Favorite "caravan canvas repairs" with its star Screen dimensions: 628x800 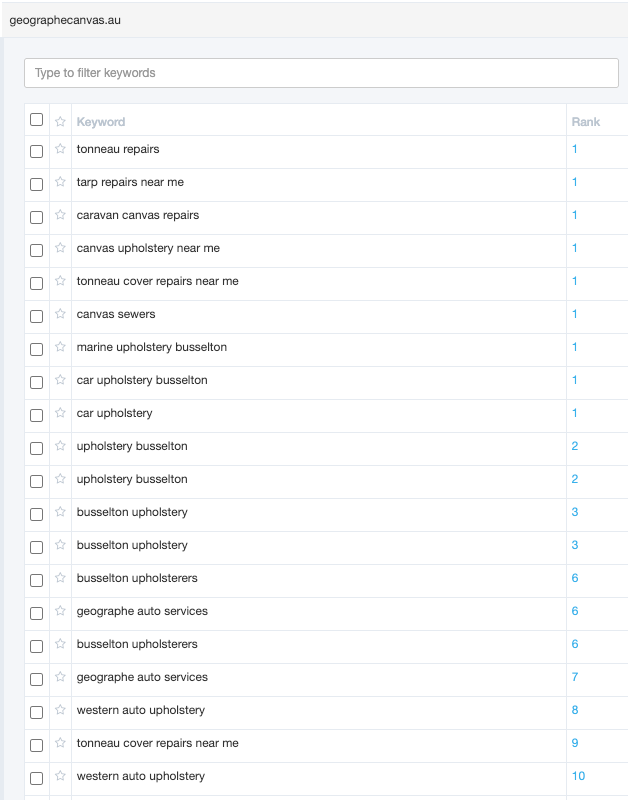pos(59,215)
